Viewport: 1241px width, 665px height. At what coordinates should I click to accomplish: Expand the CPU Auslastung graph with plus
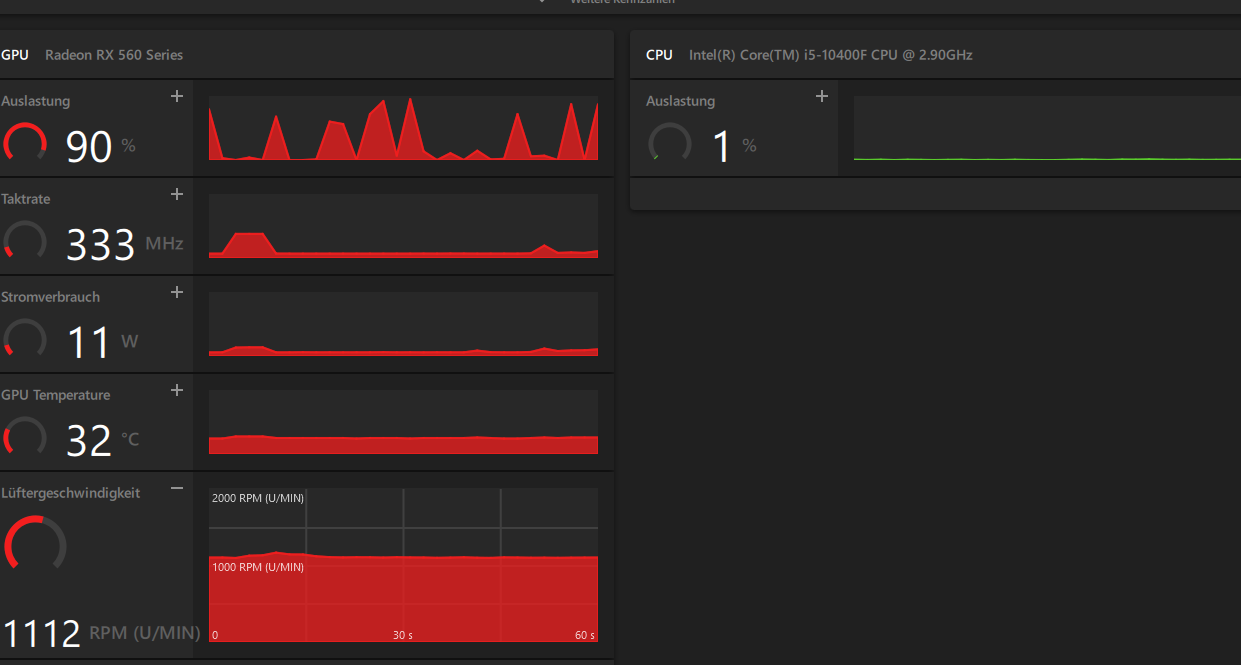tap(822, 96)
